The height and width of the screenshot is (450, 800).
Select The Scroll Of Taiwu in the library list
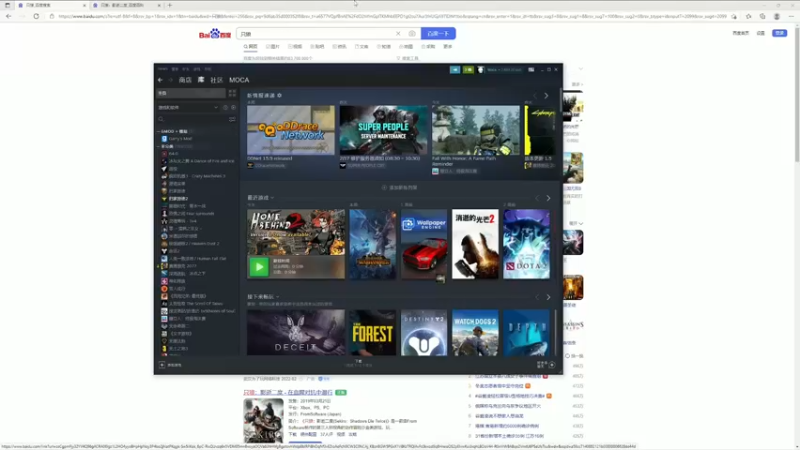(x=192, y=304)
